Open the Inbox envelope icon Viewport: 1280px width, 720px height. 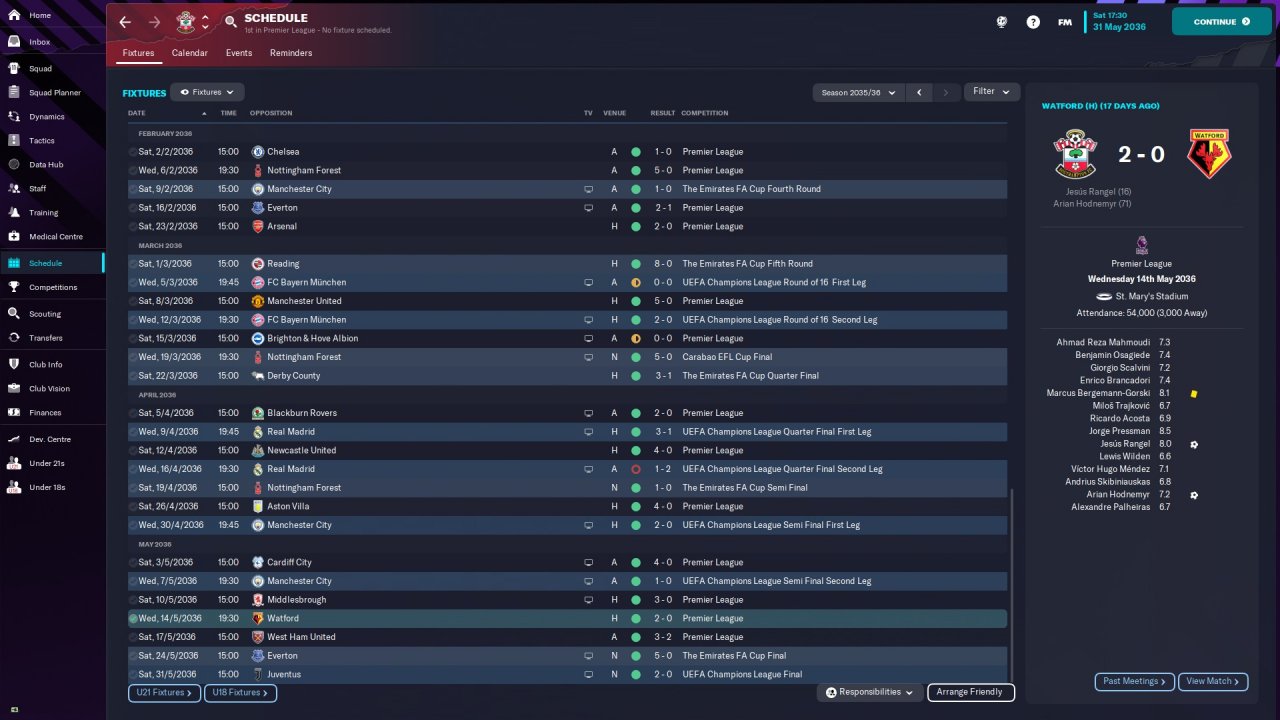coord(14,42)
